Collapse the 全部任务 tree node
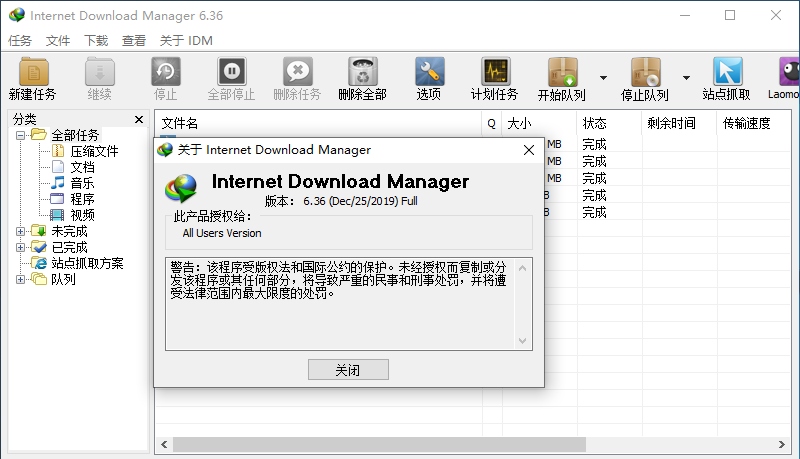This screenshot has width=800, height=459. (20, 136)
